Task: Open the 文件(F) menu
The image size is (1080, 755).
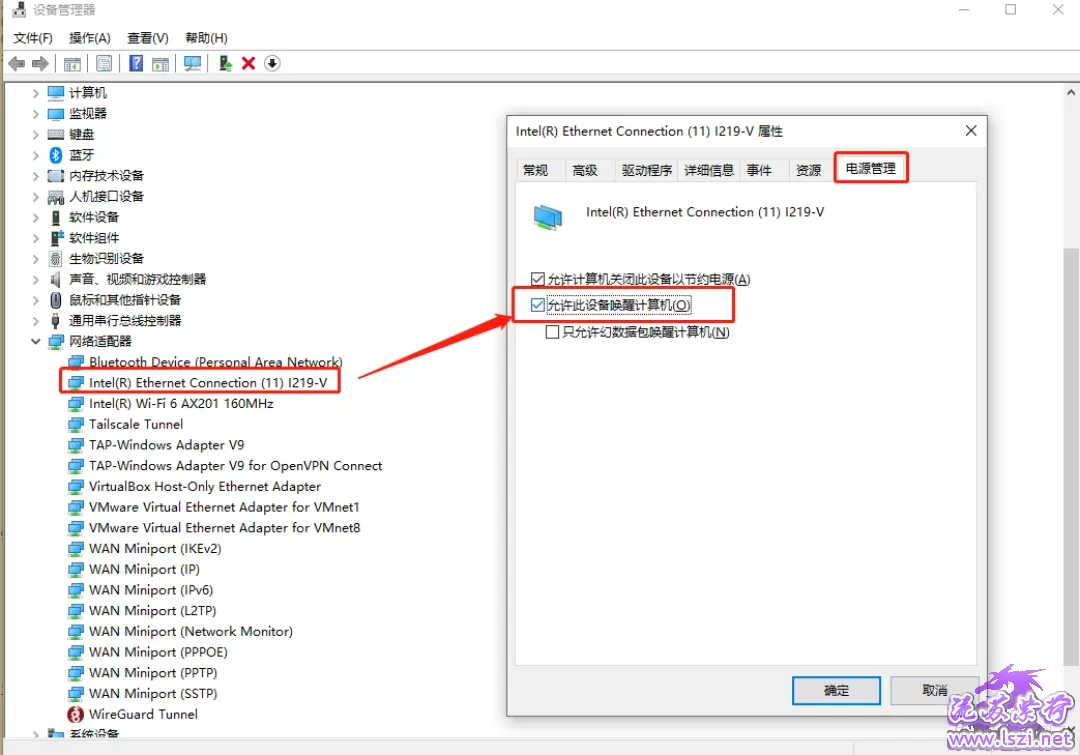Action: (x=33, y=38)
